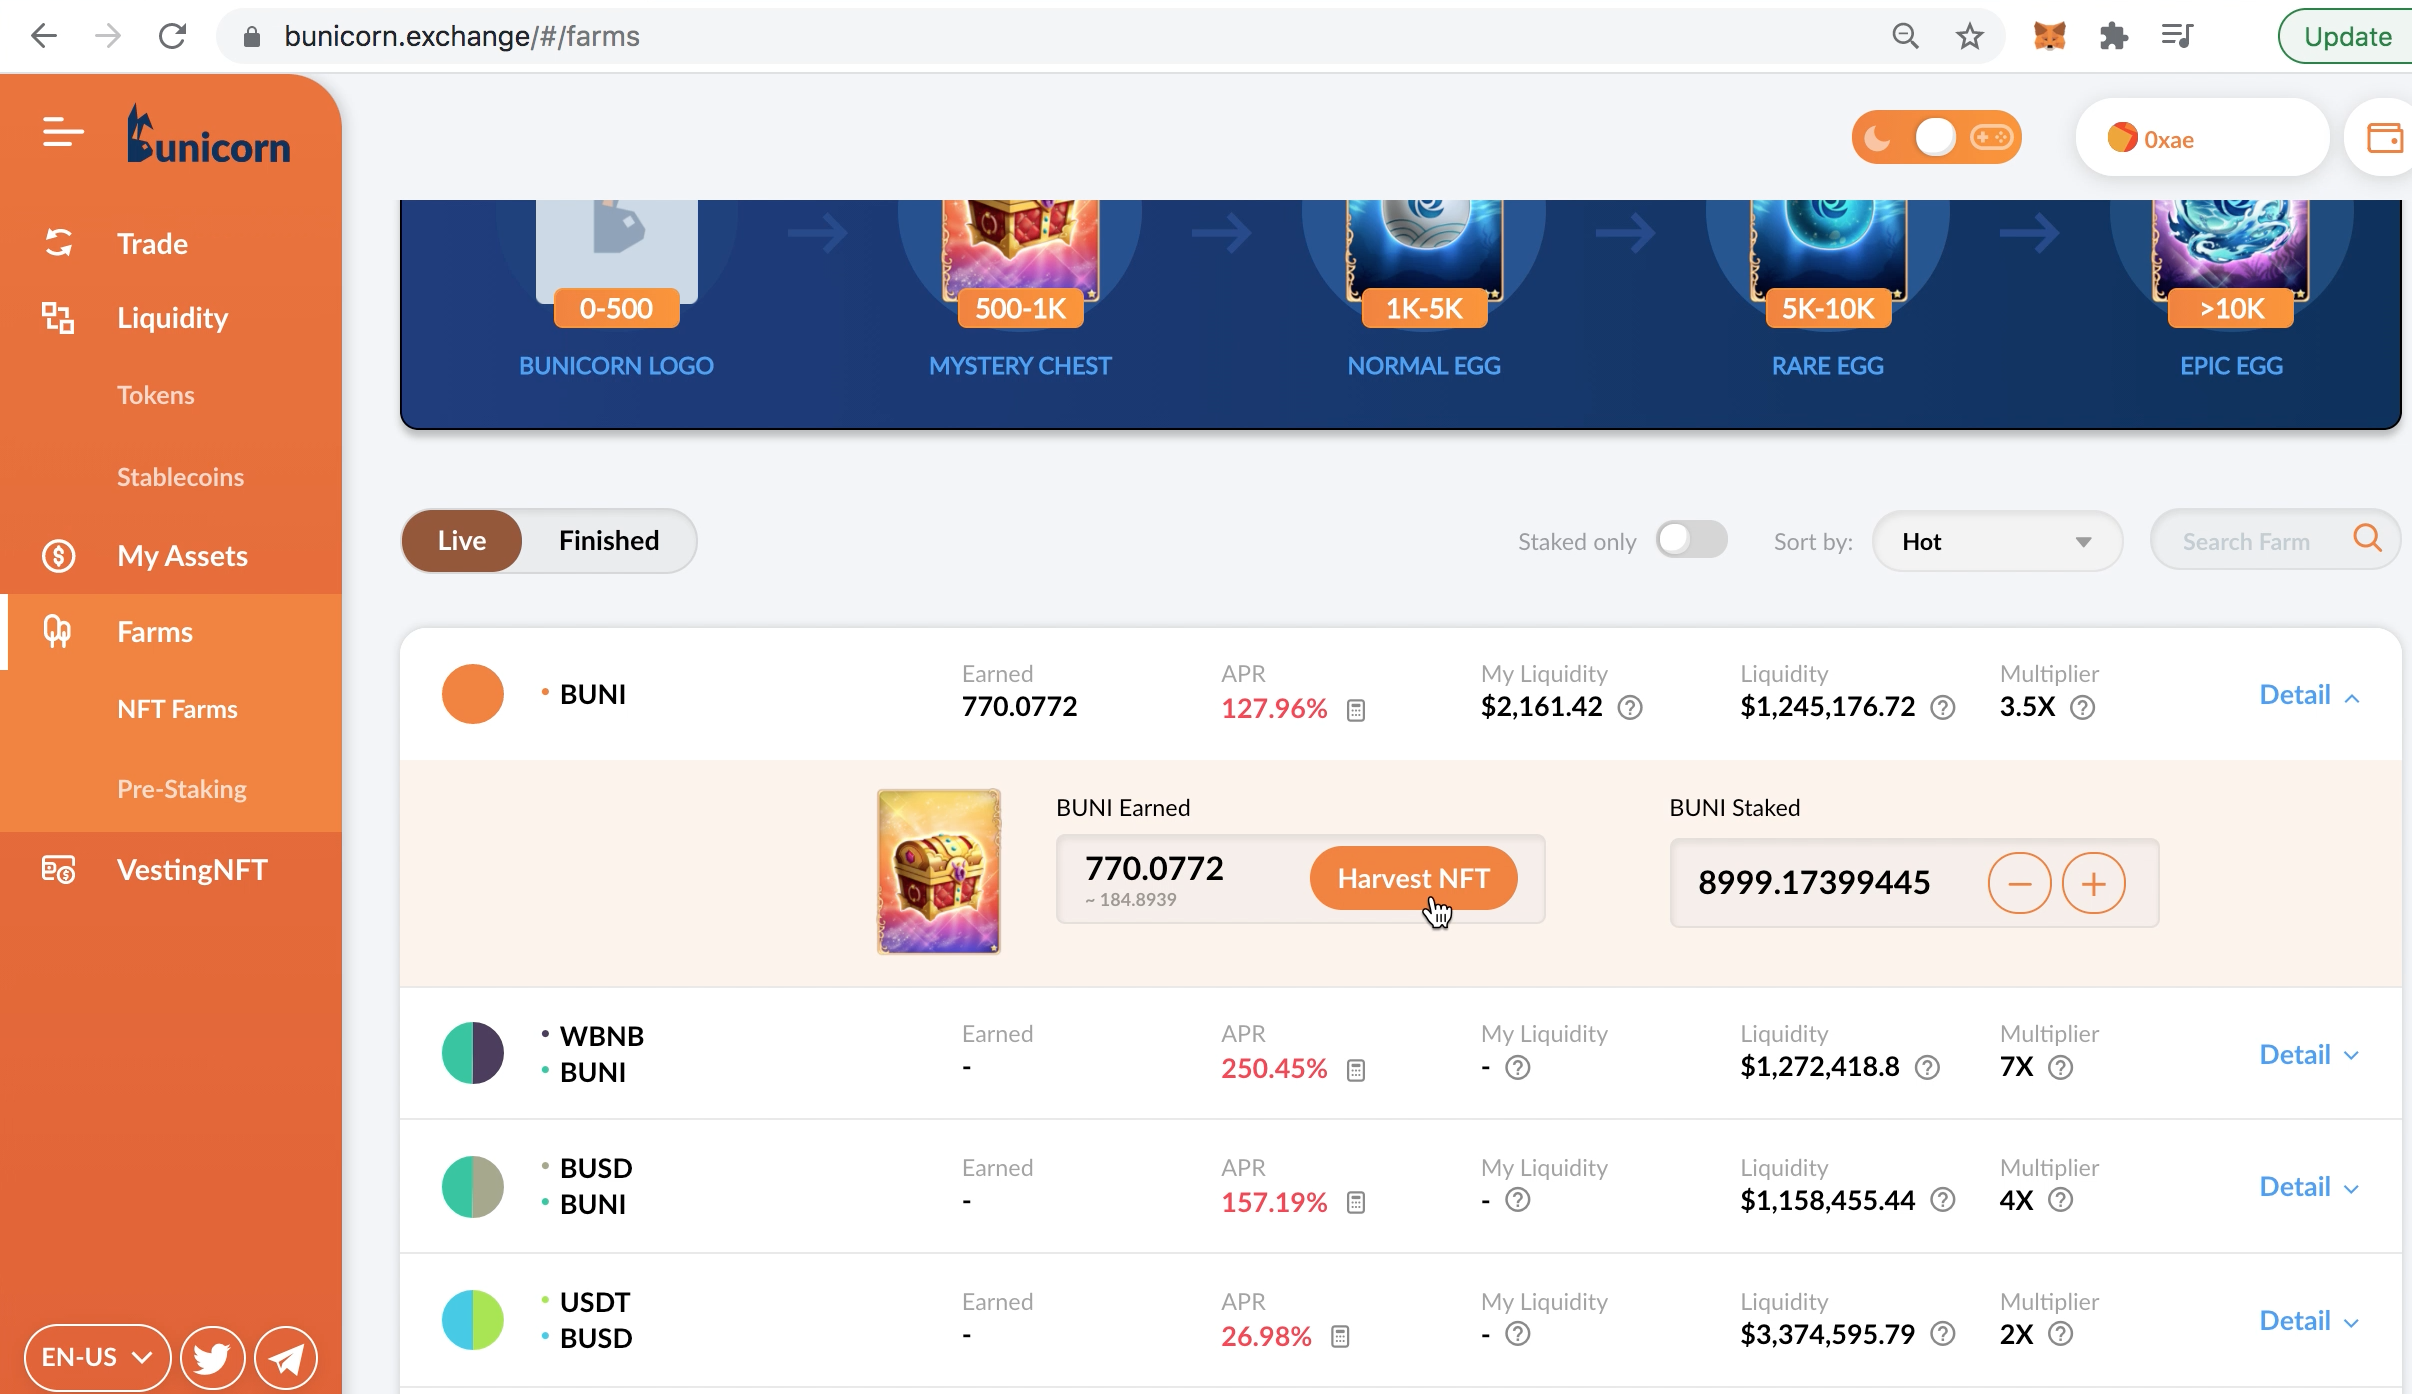Open the NFT Farms submenu item
This screenshot has width=2412, height=1394.
pos(177,709)
